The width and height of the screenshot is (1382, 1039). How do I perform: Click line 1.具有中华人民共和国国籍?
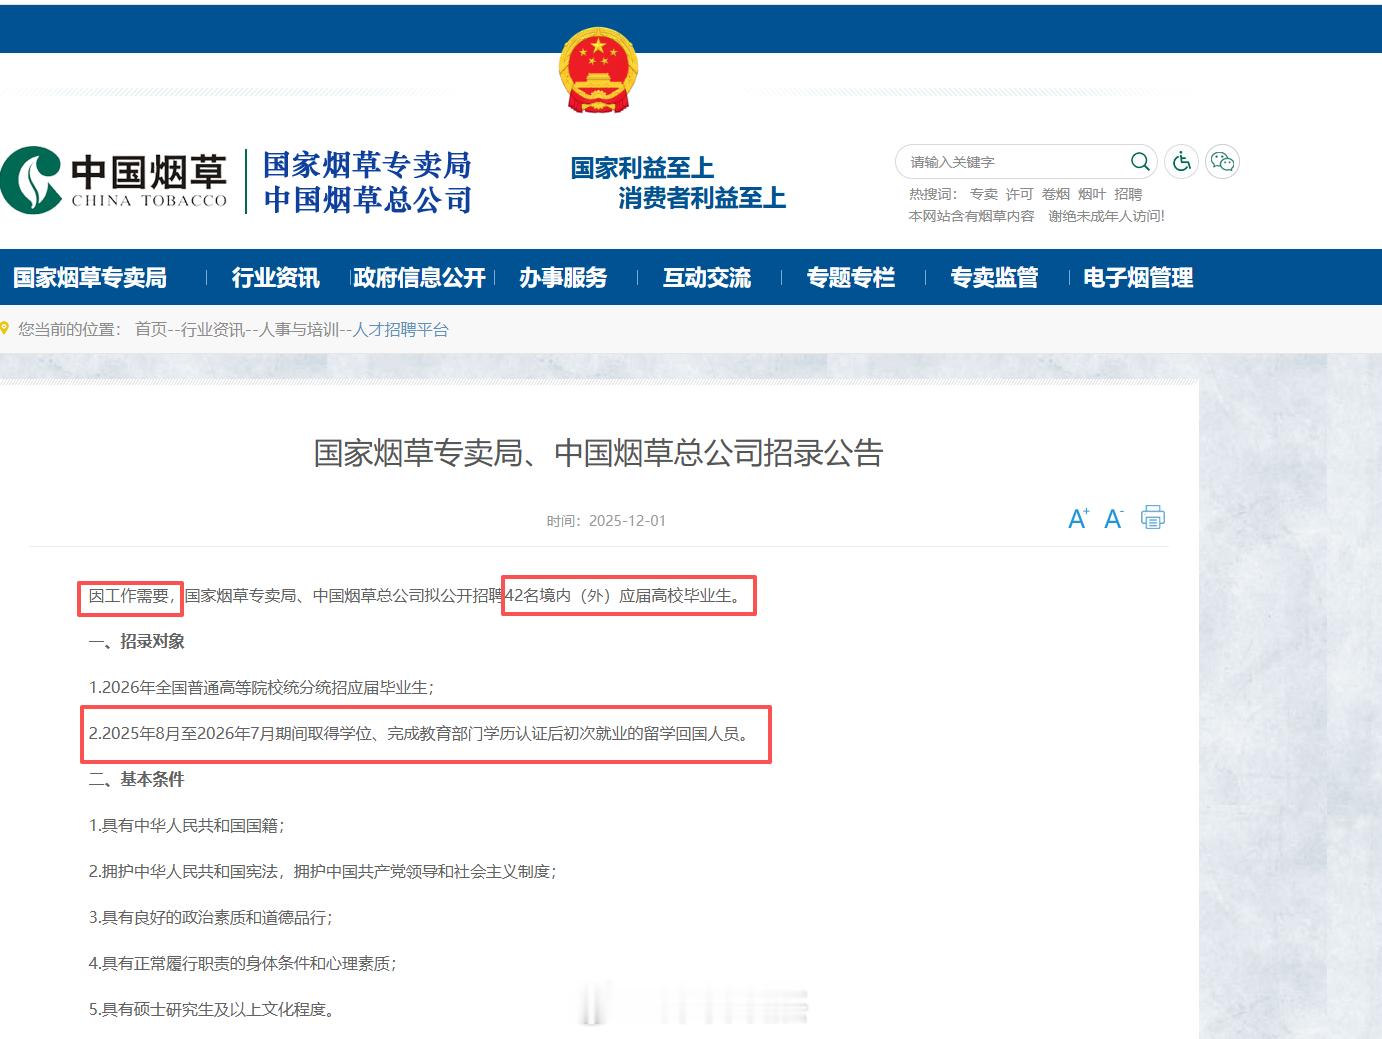click(x=187, y=825)
